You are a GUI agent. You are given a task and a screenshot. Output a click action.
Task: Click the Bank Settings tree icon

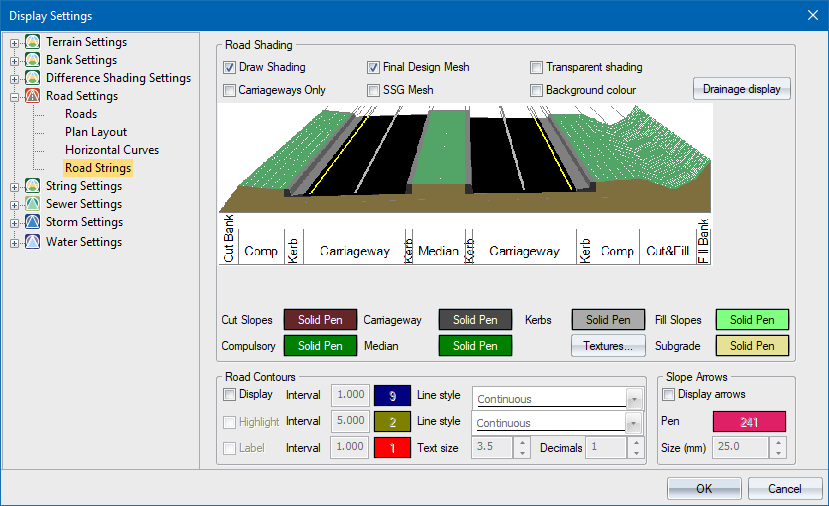tap(33, 60)
